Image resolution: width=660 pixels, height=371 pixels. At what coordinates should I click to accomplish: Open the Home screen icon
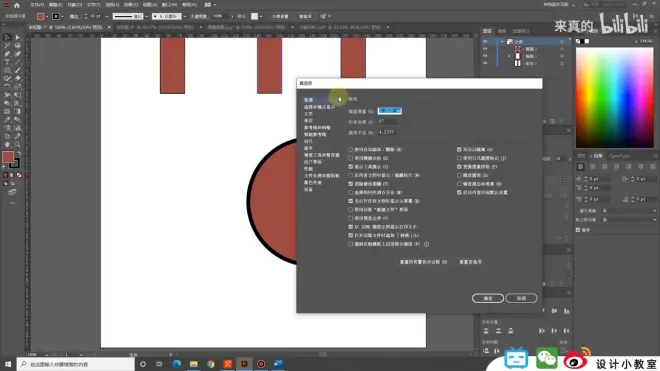(16, 5)
